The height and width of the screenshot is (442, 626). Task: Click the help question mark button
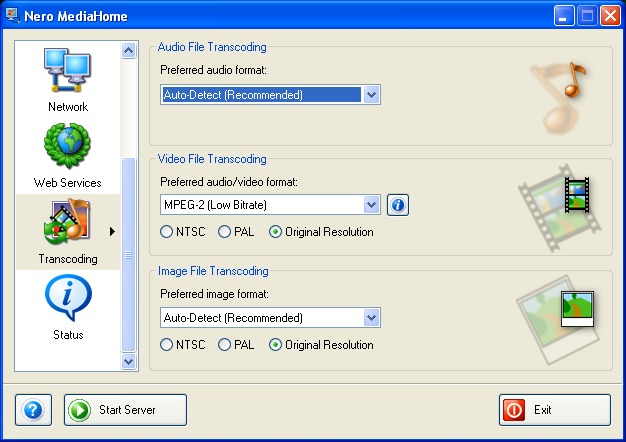pyautogui.click(x=34, y=410)
